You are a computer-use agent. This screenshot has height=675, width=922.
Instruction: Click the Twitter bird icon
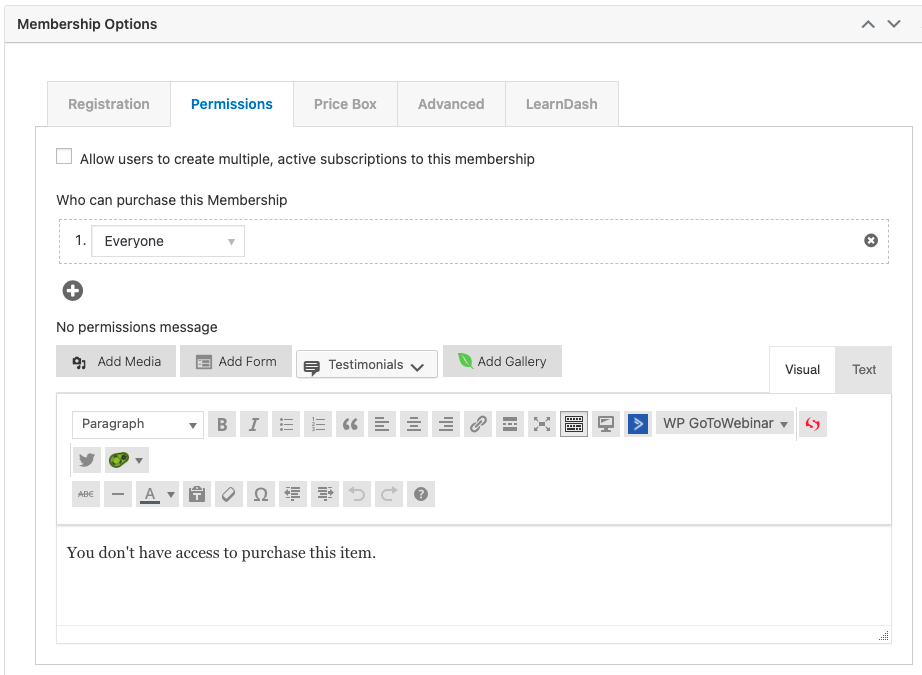(87, 460)
